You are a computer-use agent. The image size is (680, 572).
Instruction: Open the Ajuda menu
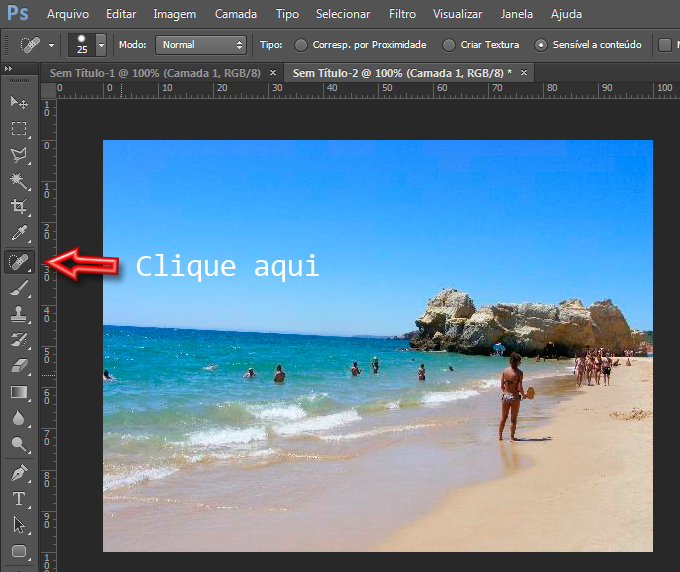click(x=566, y=14)
